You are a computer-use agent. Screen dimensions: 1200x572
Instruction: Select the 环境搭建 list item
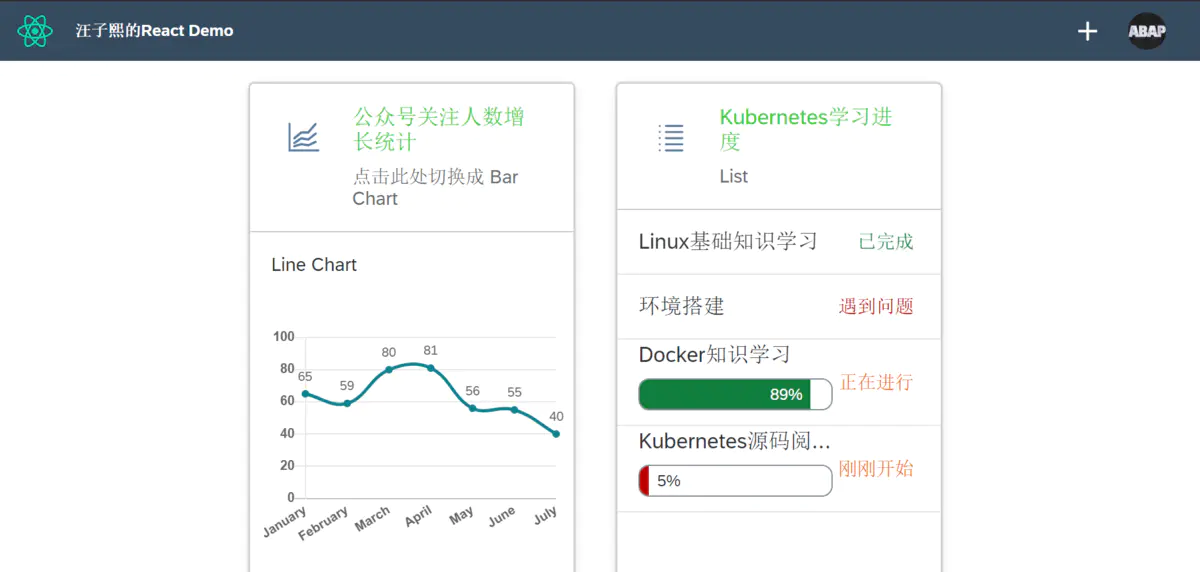(681, 306)
